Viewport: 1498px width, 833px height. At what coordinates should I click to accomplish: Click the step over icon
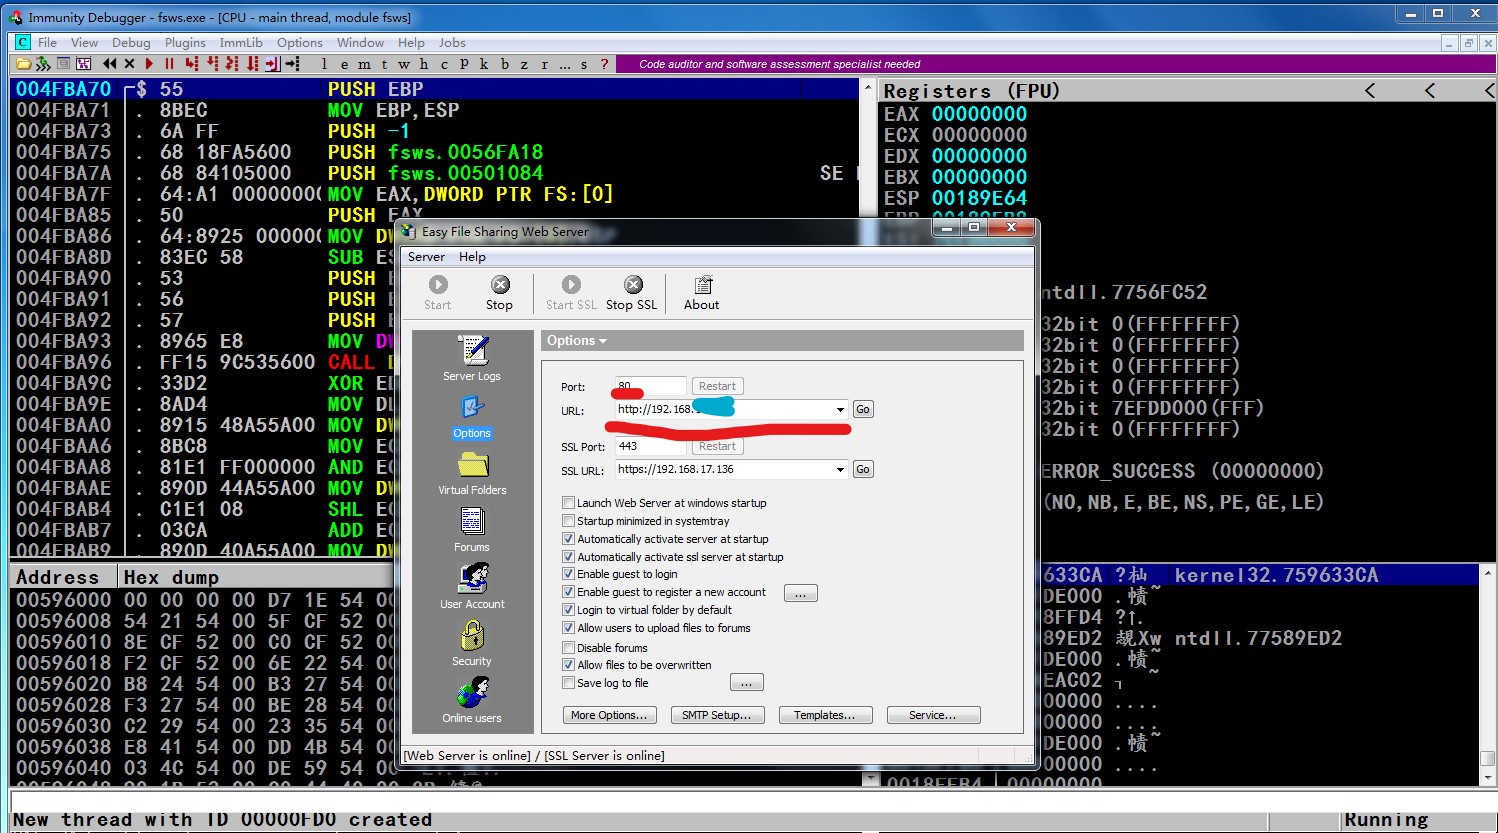coord(212,63)
